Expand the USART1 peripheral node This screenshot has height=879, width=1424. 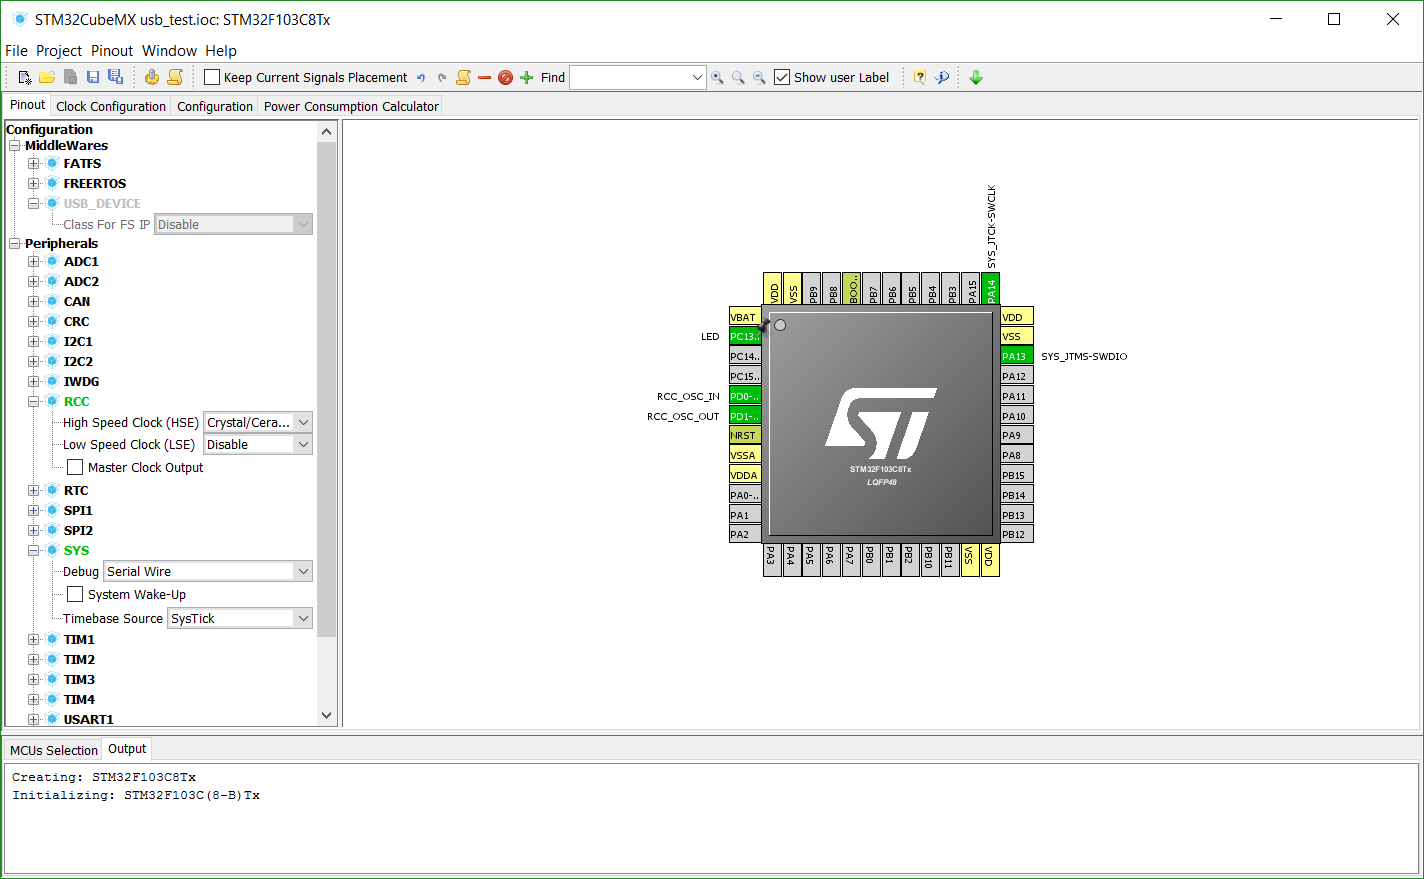coord(34,719)
